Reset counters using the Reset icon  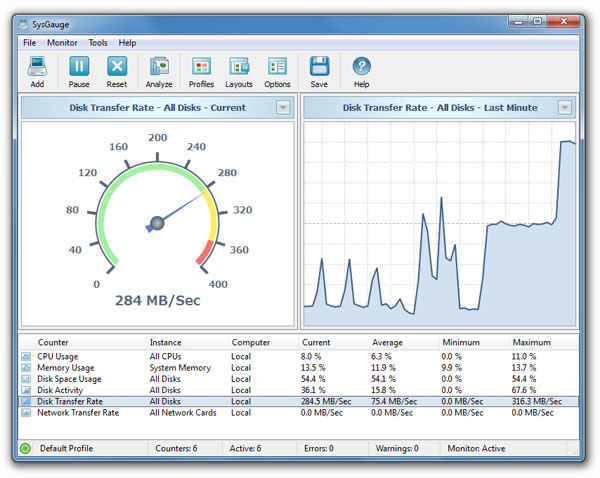(117, 66)
